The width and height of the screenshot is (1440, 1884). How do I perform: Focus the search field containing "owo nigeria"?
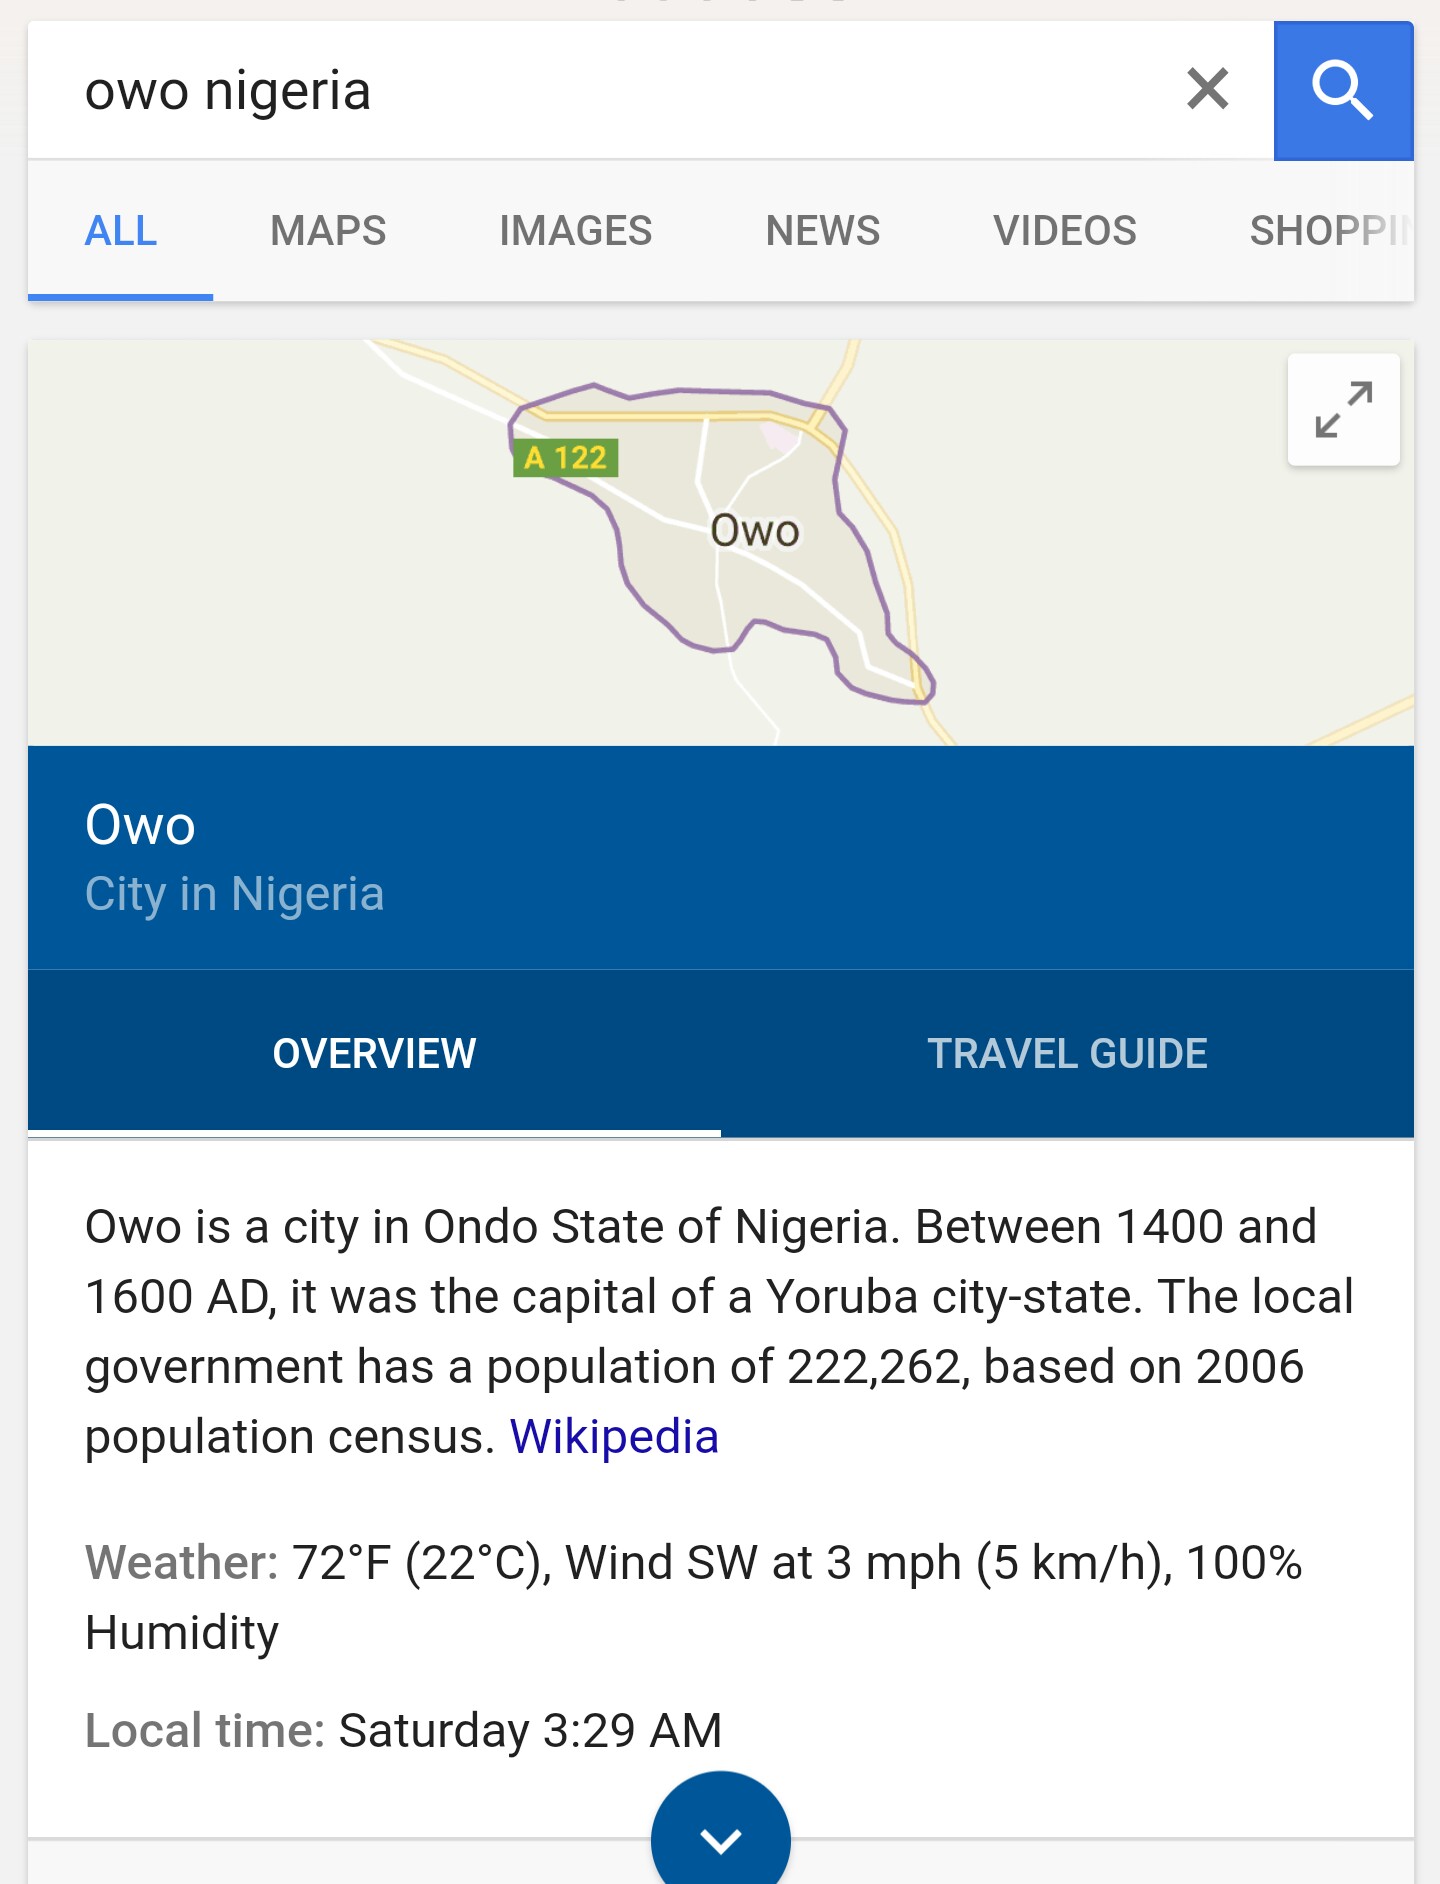point(600,91)
